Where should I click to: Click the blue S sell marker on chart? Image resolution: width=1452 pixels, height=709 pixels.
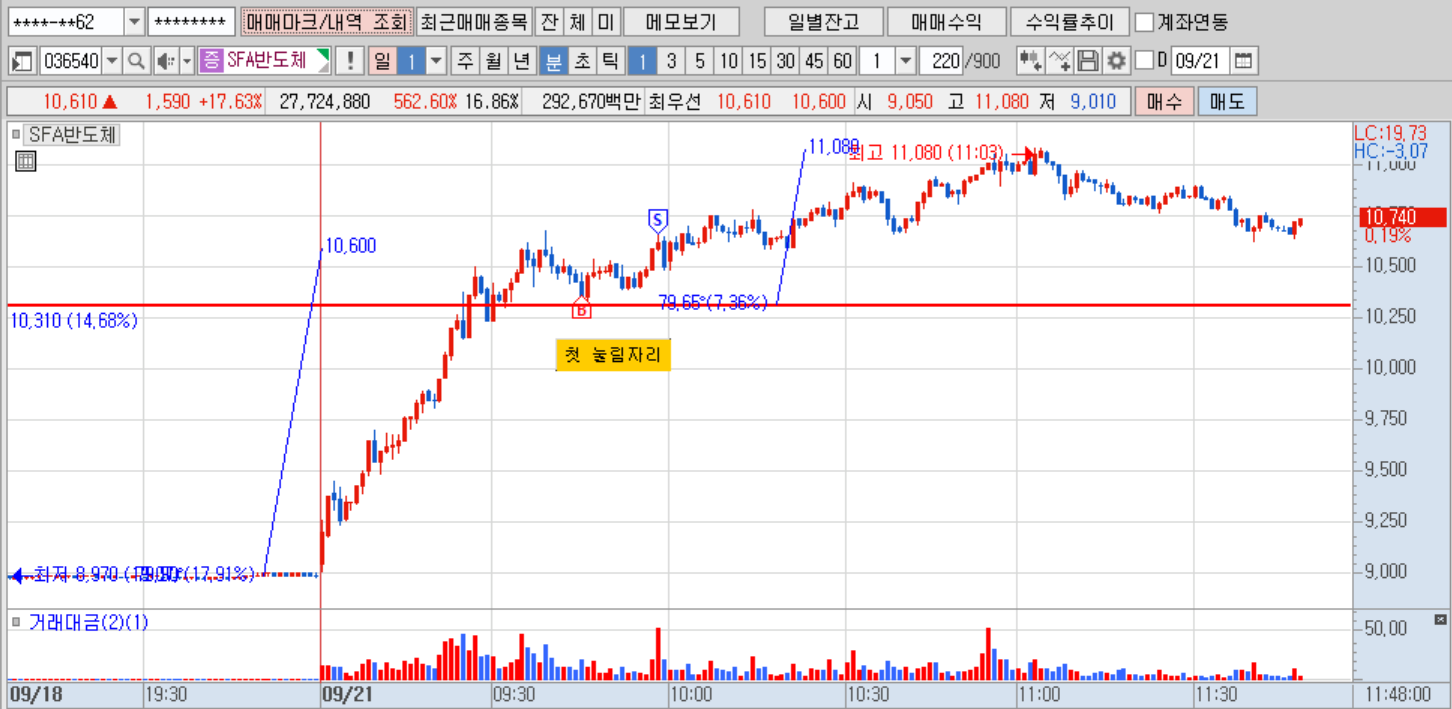(657, 219)
